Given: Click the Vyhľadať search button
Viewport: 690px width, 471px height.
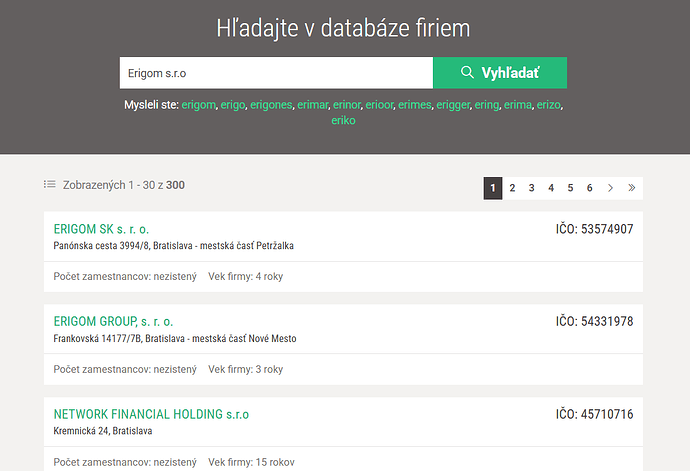Looking at the screenshot, I should pyautogui.click(x=499, y=73).
